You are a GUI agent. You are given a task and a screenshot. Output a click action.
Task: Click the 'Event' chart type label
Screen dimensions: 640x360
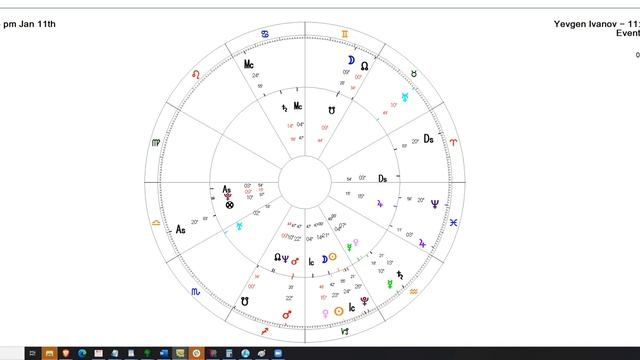(628, 33)
